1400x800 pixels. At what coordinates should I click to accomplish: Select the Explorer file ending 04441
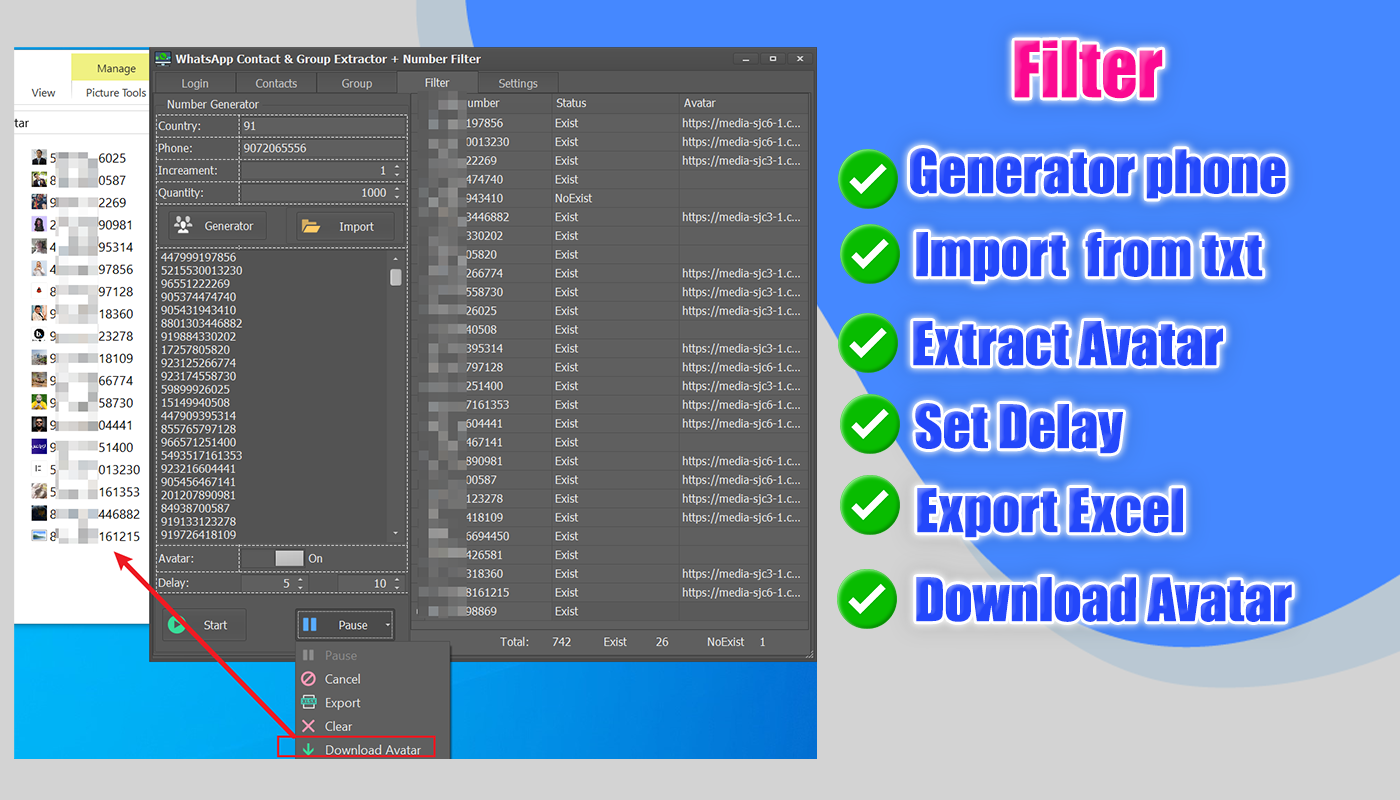82,425
